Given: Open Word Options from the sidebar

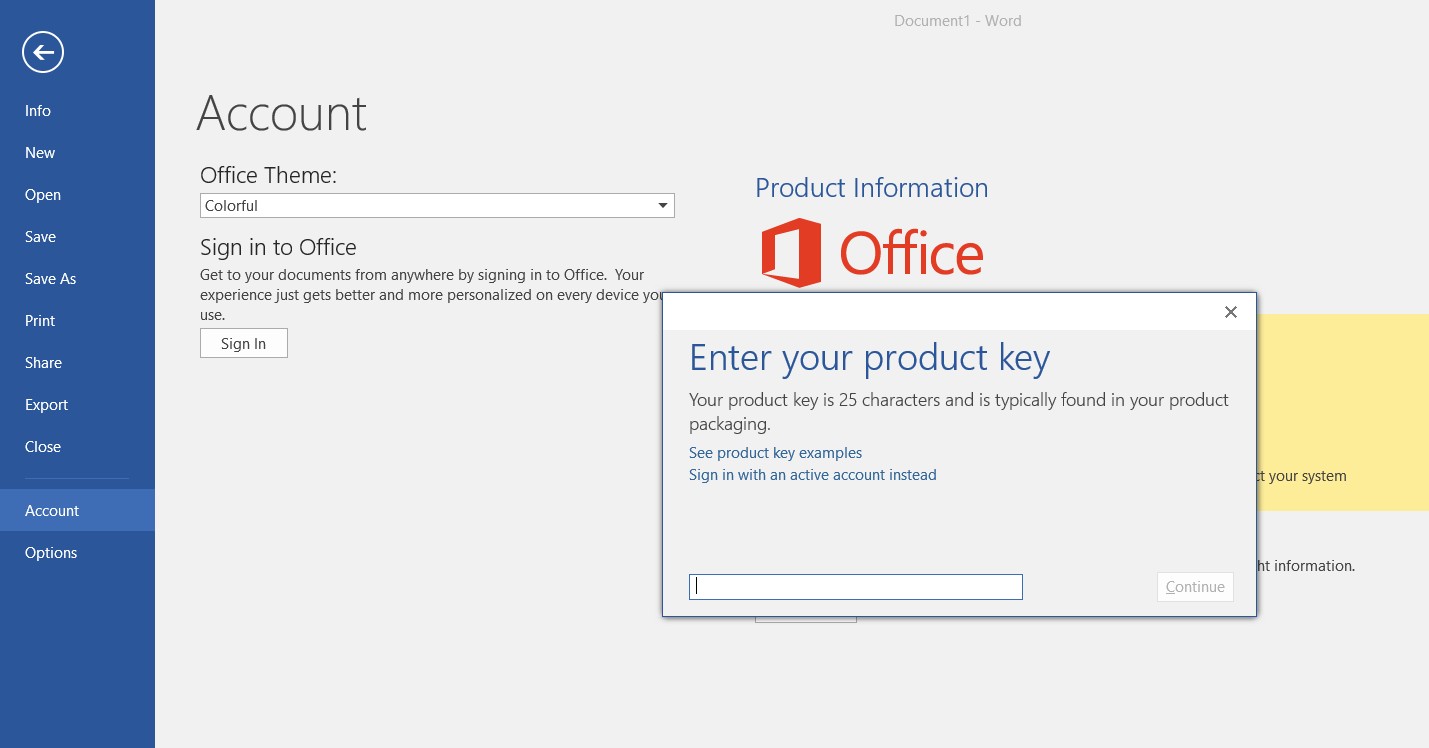Looking at the screenshot, I should pos(51,552).
